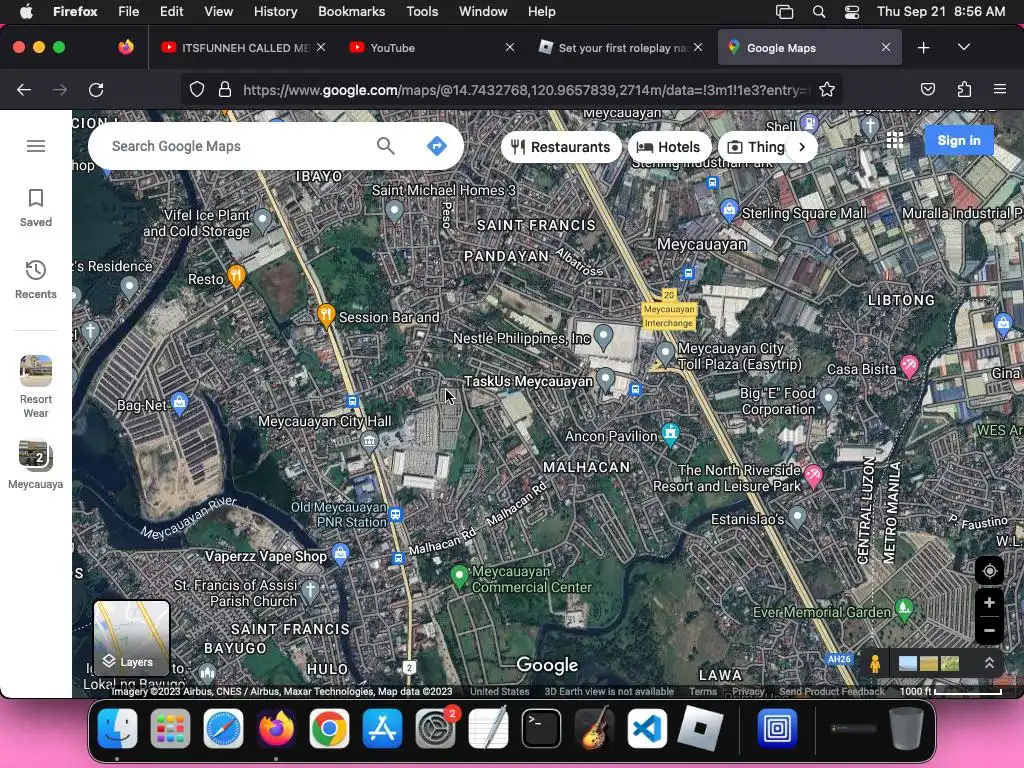
Task: Show more category chips with right chevron
Action: [802, 147]
